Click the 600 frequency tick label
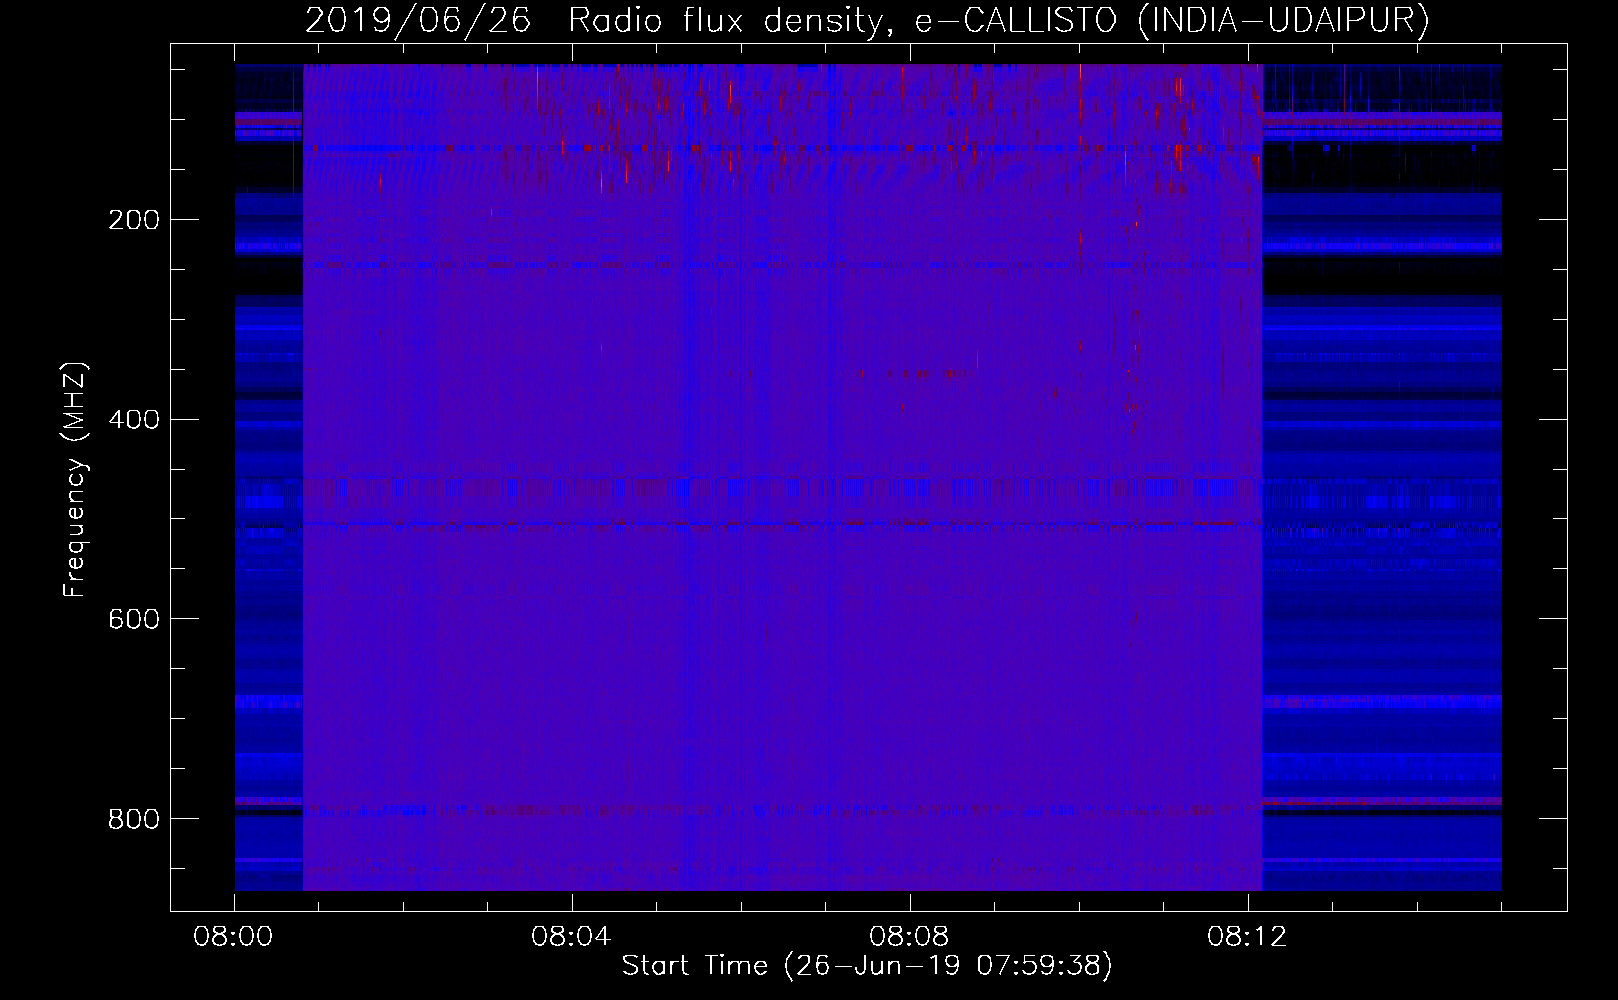The height and width of the screenshot is (1000, 1618). point(134,620)
